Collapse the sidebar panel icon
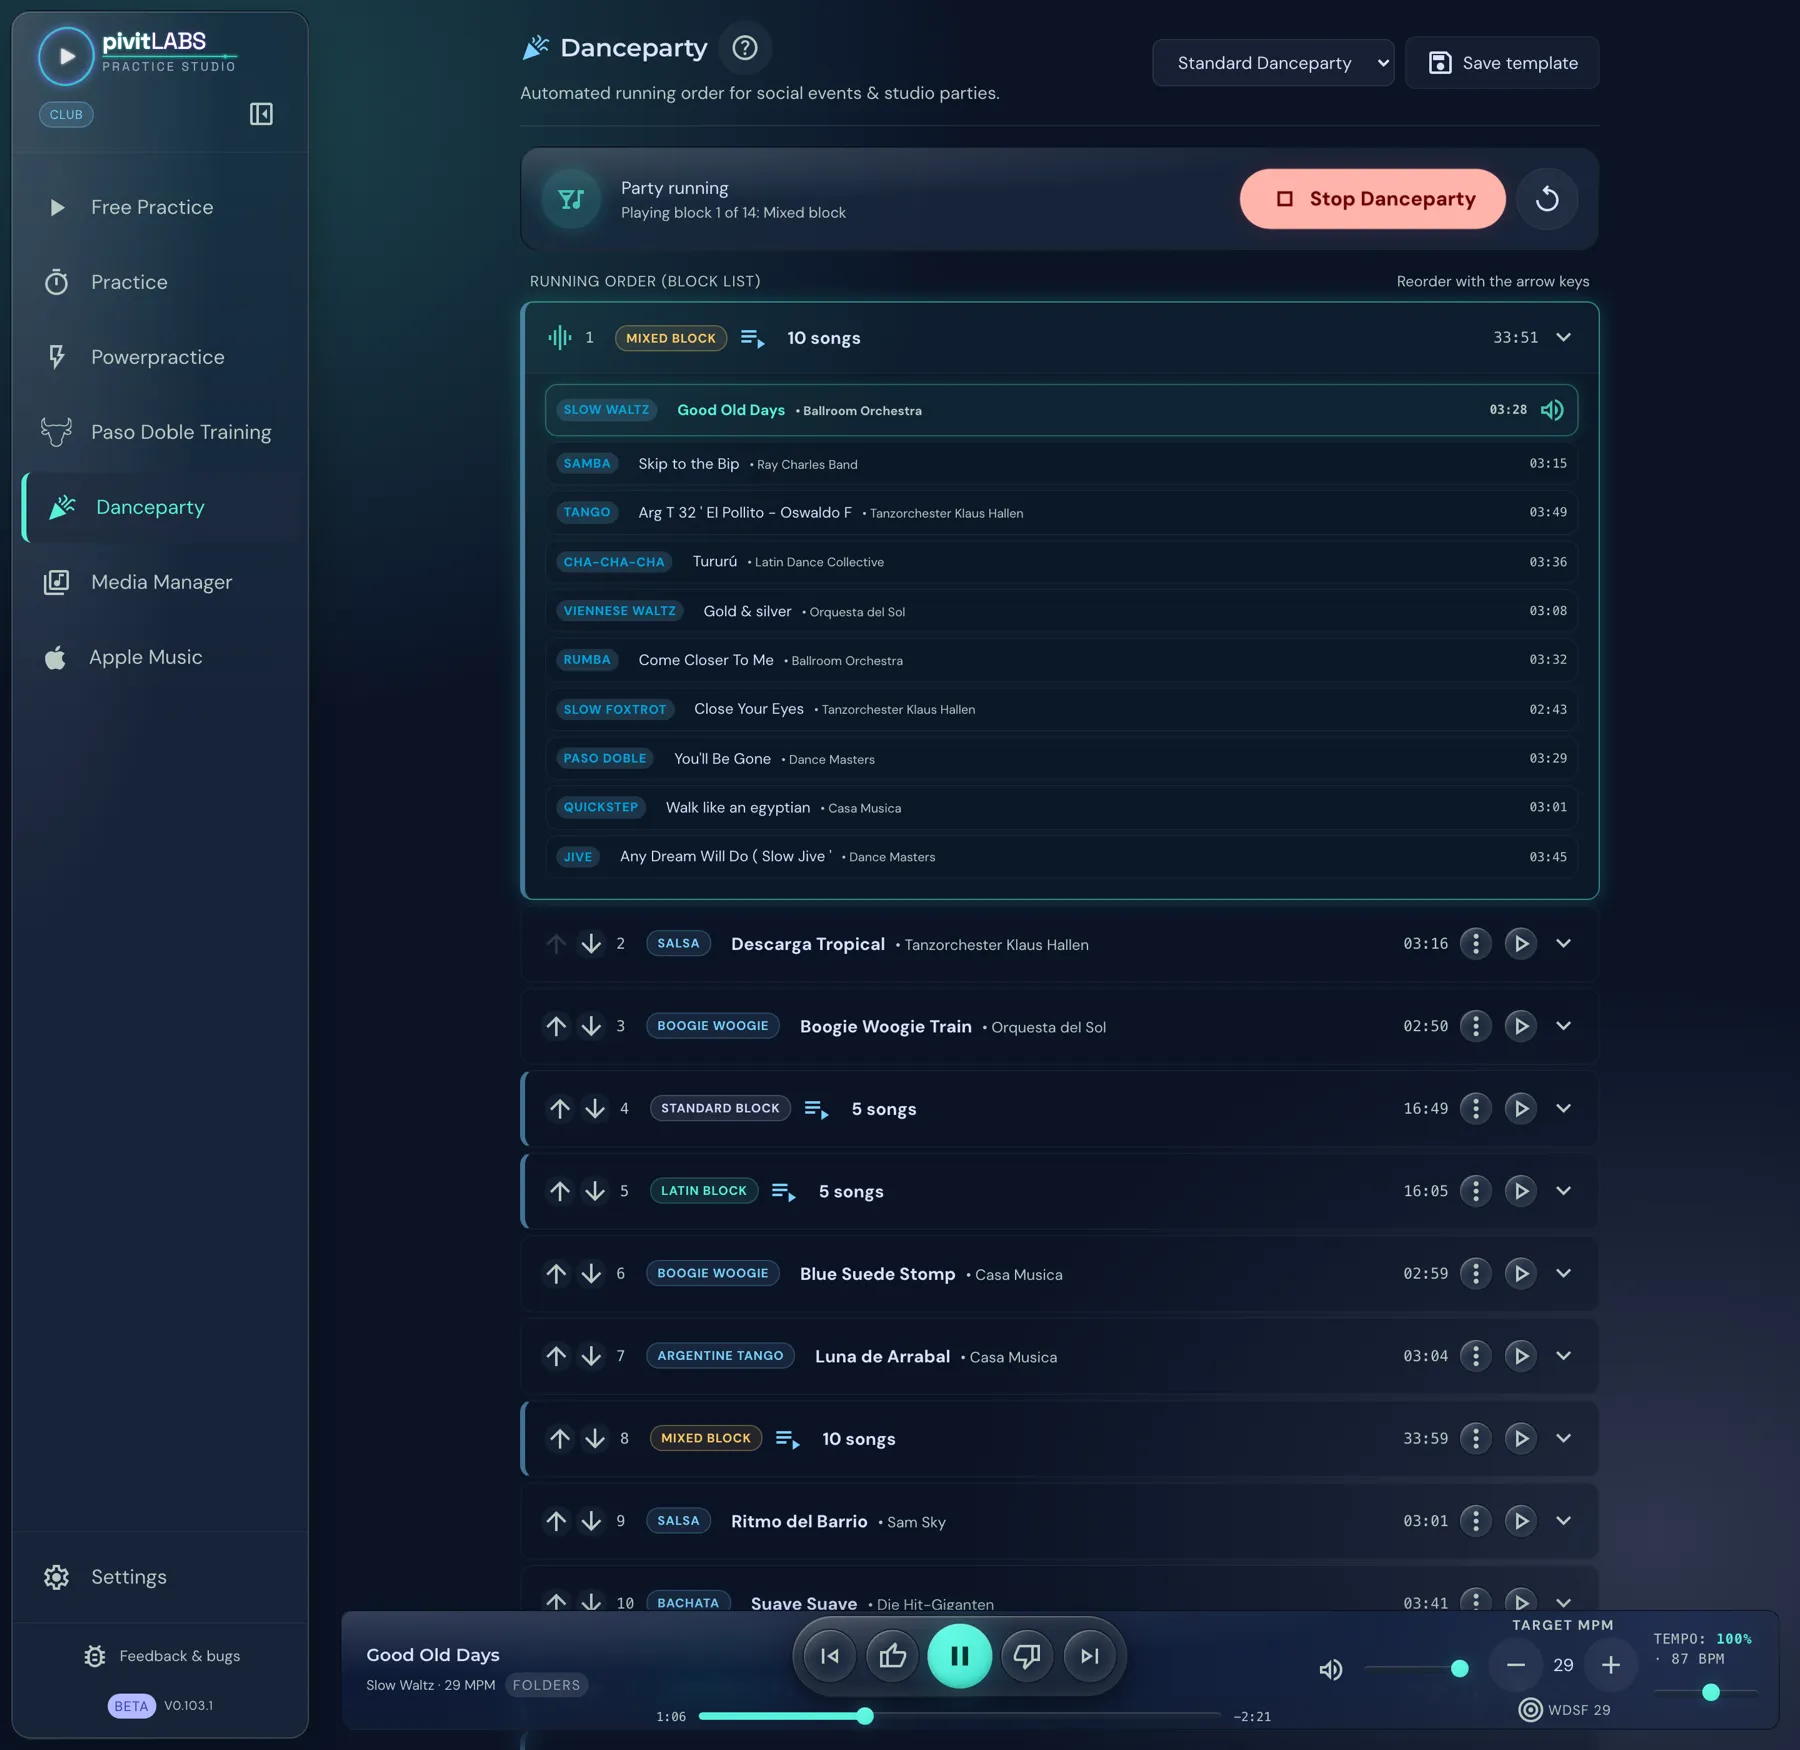This screenshot has width=1800, height=1750. click(x=261, y=114)
